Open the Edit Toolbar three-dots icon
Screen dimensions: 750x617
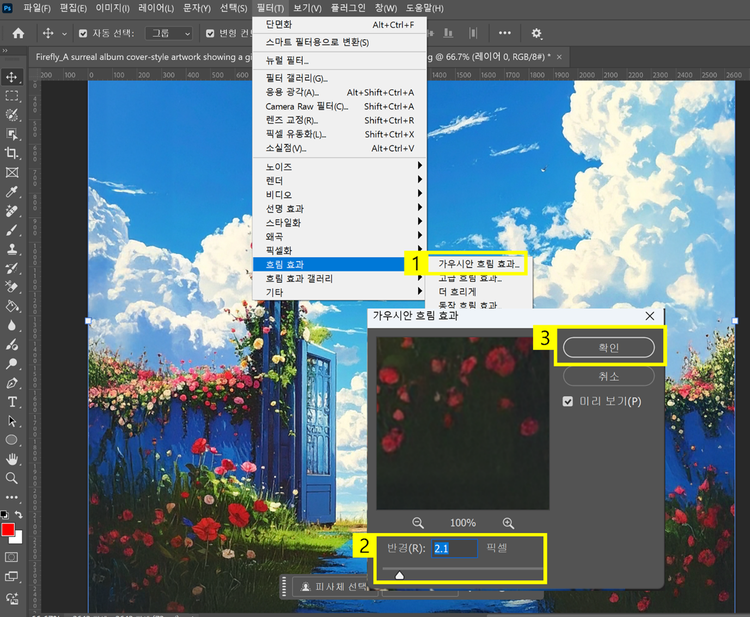point(11,497)
